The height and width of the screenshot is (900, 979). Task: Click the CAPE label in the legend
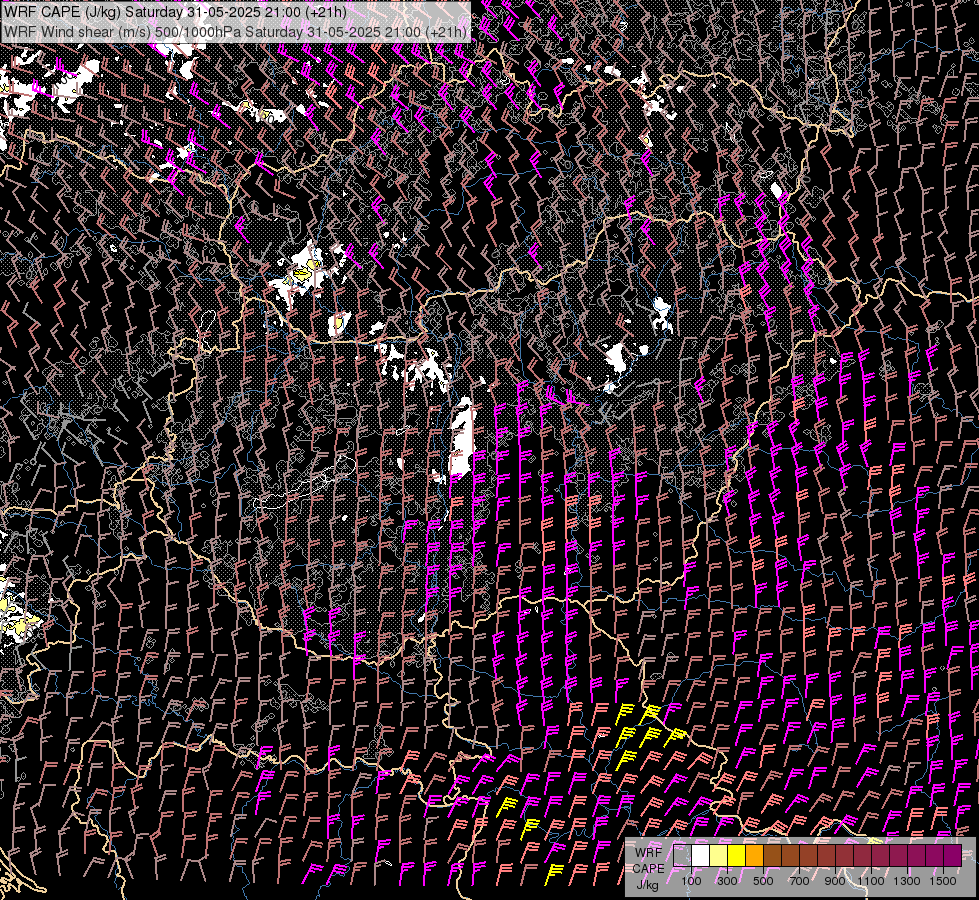pos(648,869)
